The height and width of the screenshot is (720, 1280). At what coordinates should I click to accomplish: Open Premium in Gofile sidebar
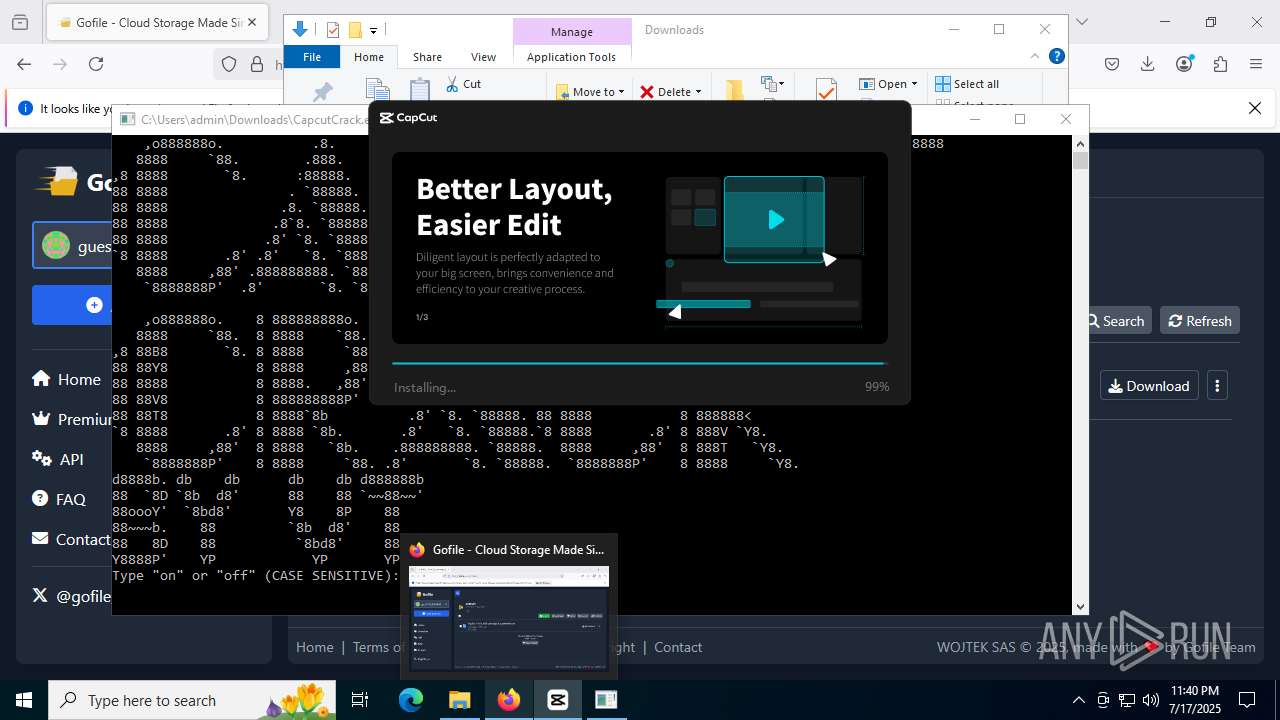(70, 419)
